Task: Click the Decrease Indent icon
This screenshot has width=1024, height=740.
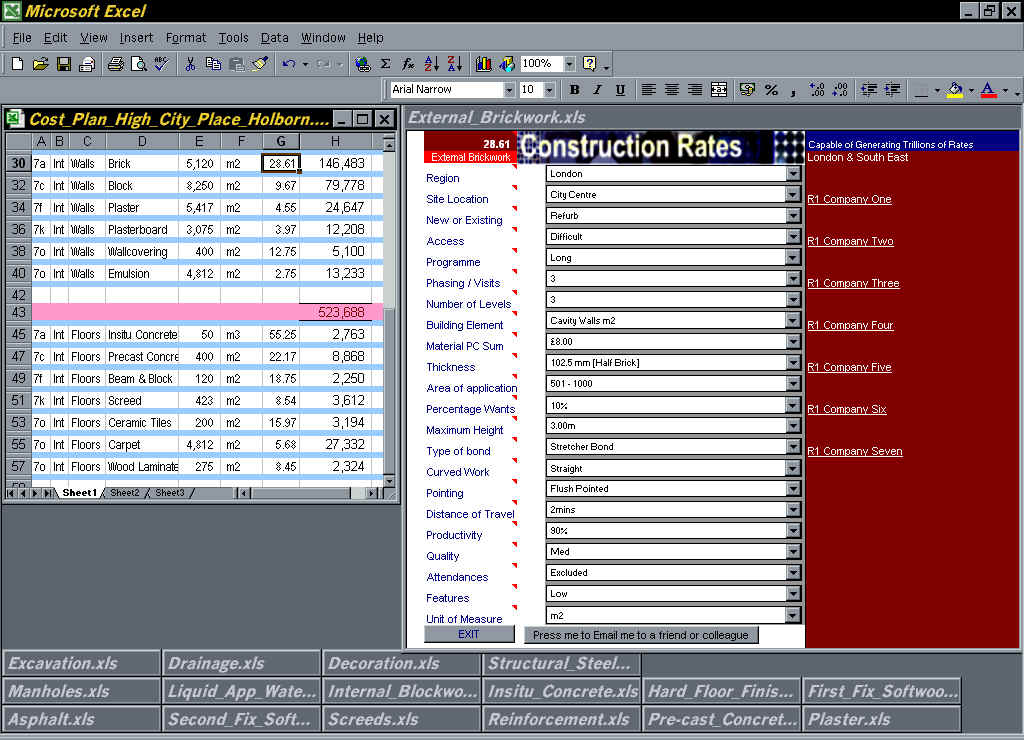Action: [x=869, y=89]
